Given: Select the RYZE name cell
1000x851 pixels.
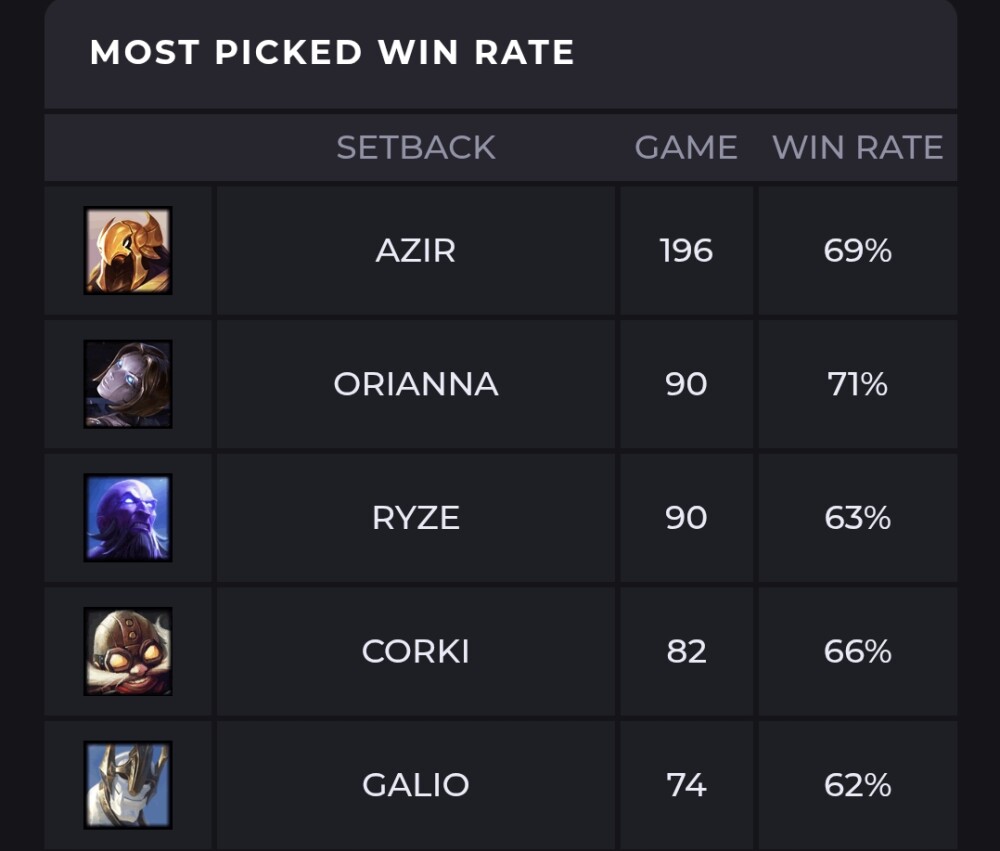Looking at the screenshot, I should [416, 518].
